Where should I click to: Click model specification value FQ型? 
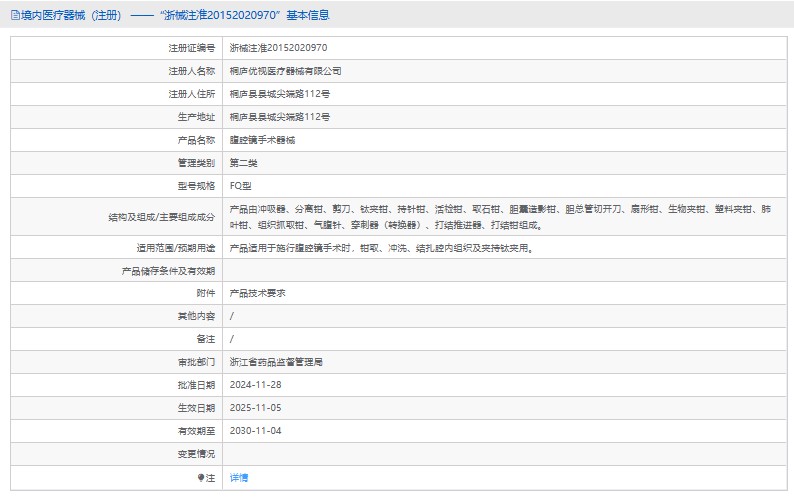click(x=241, y=186)
